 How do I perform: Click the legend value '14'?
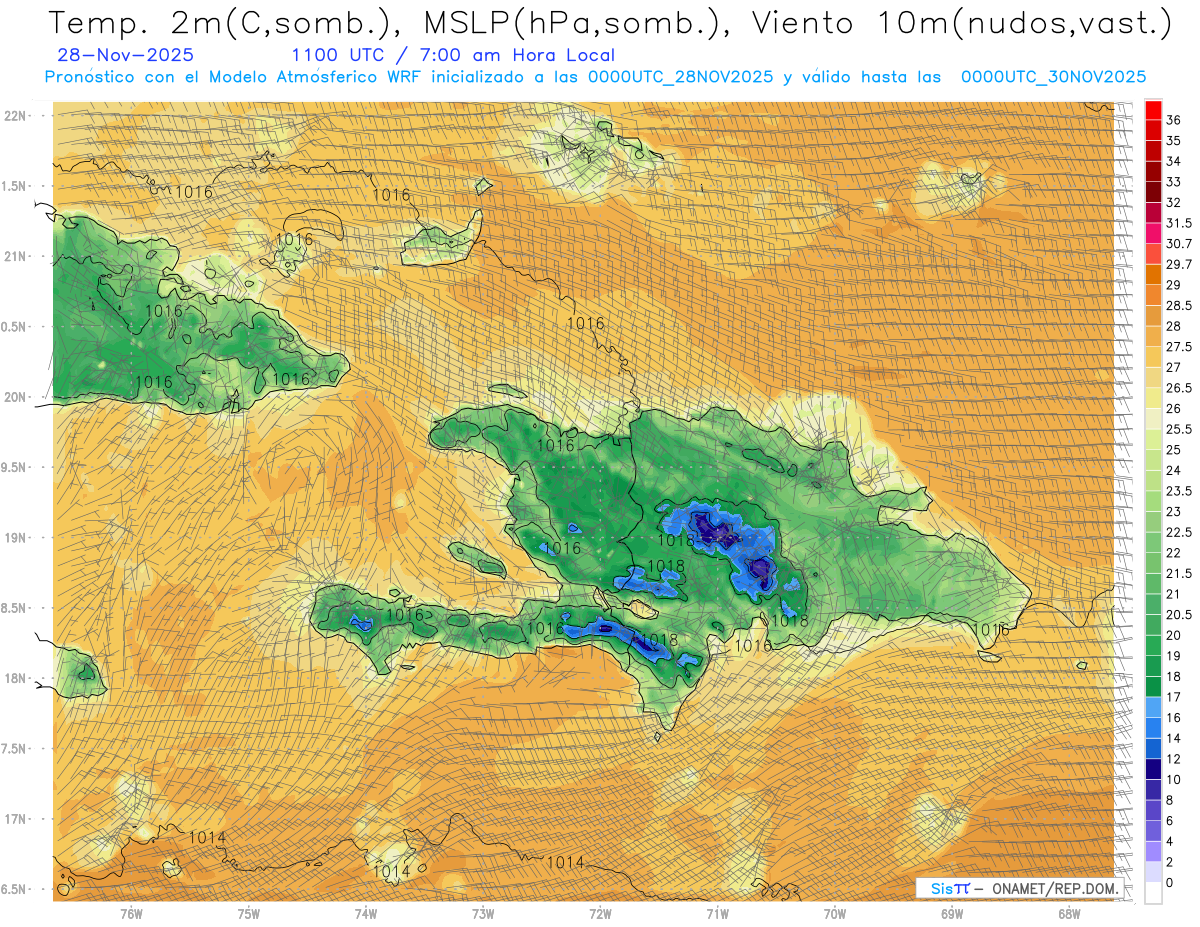[x=1174, y=739]
